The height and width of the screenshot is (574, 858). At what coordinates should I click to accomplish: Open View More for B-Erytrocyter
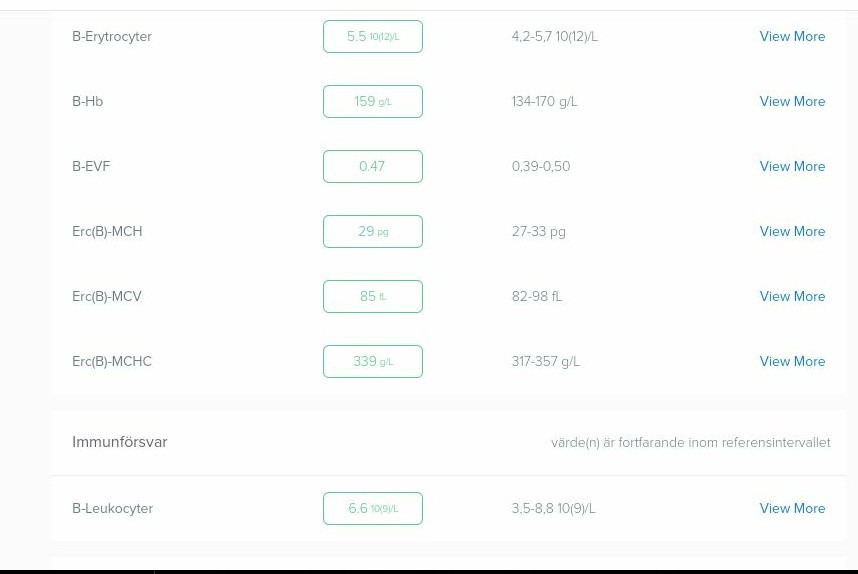coord(792,37)
